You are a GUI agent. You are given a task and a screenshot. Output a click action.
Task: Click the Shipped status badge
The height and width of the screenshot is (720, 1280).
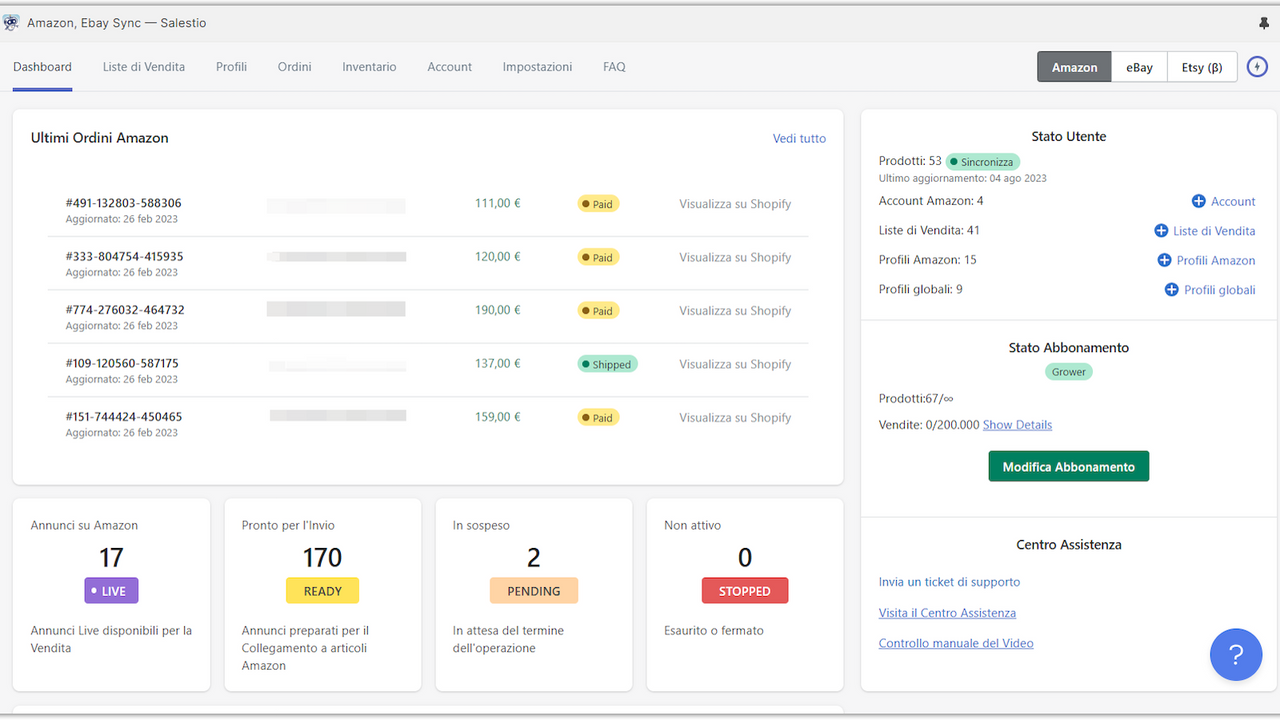pyautogui.click(x=607, y=364)
